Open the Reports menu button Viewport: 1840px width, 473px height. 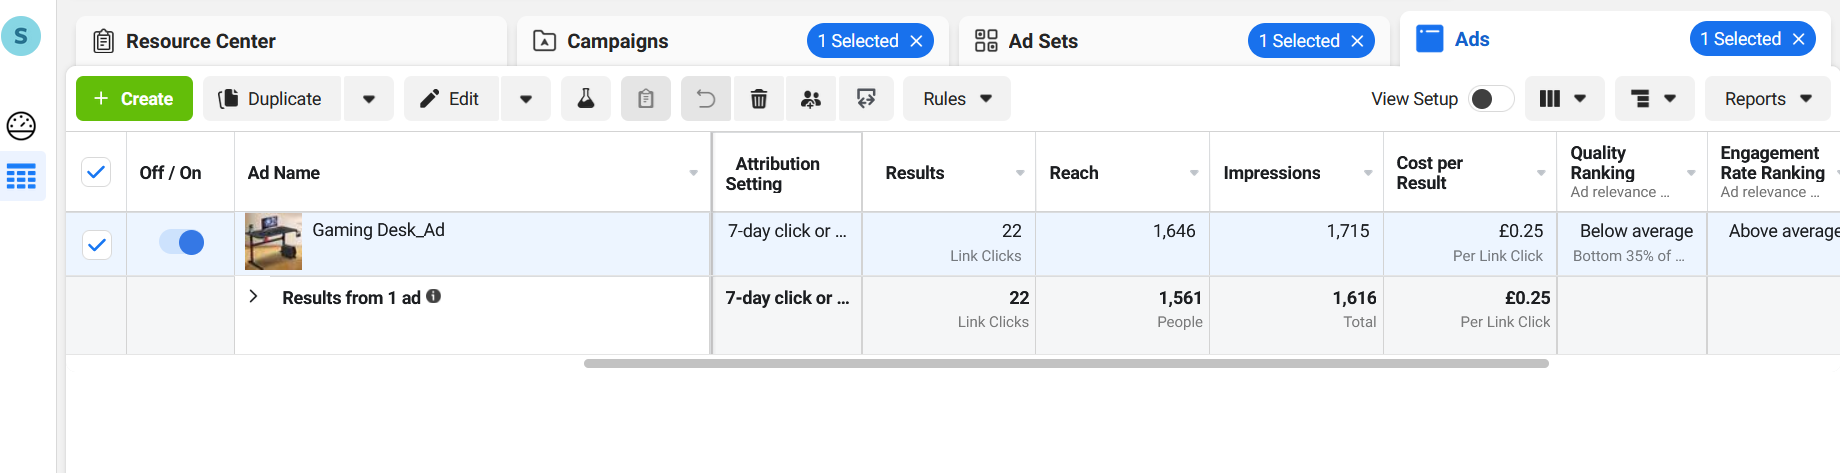click(x=1768, y=99)
